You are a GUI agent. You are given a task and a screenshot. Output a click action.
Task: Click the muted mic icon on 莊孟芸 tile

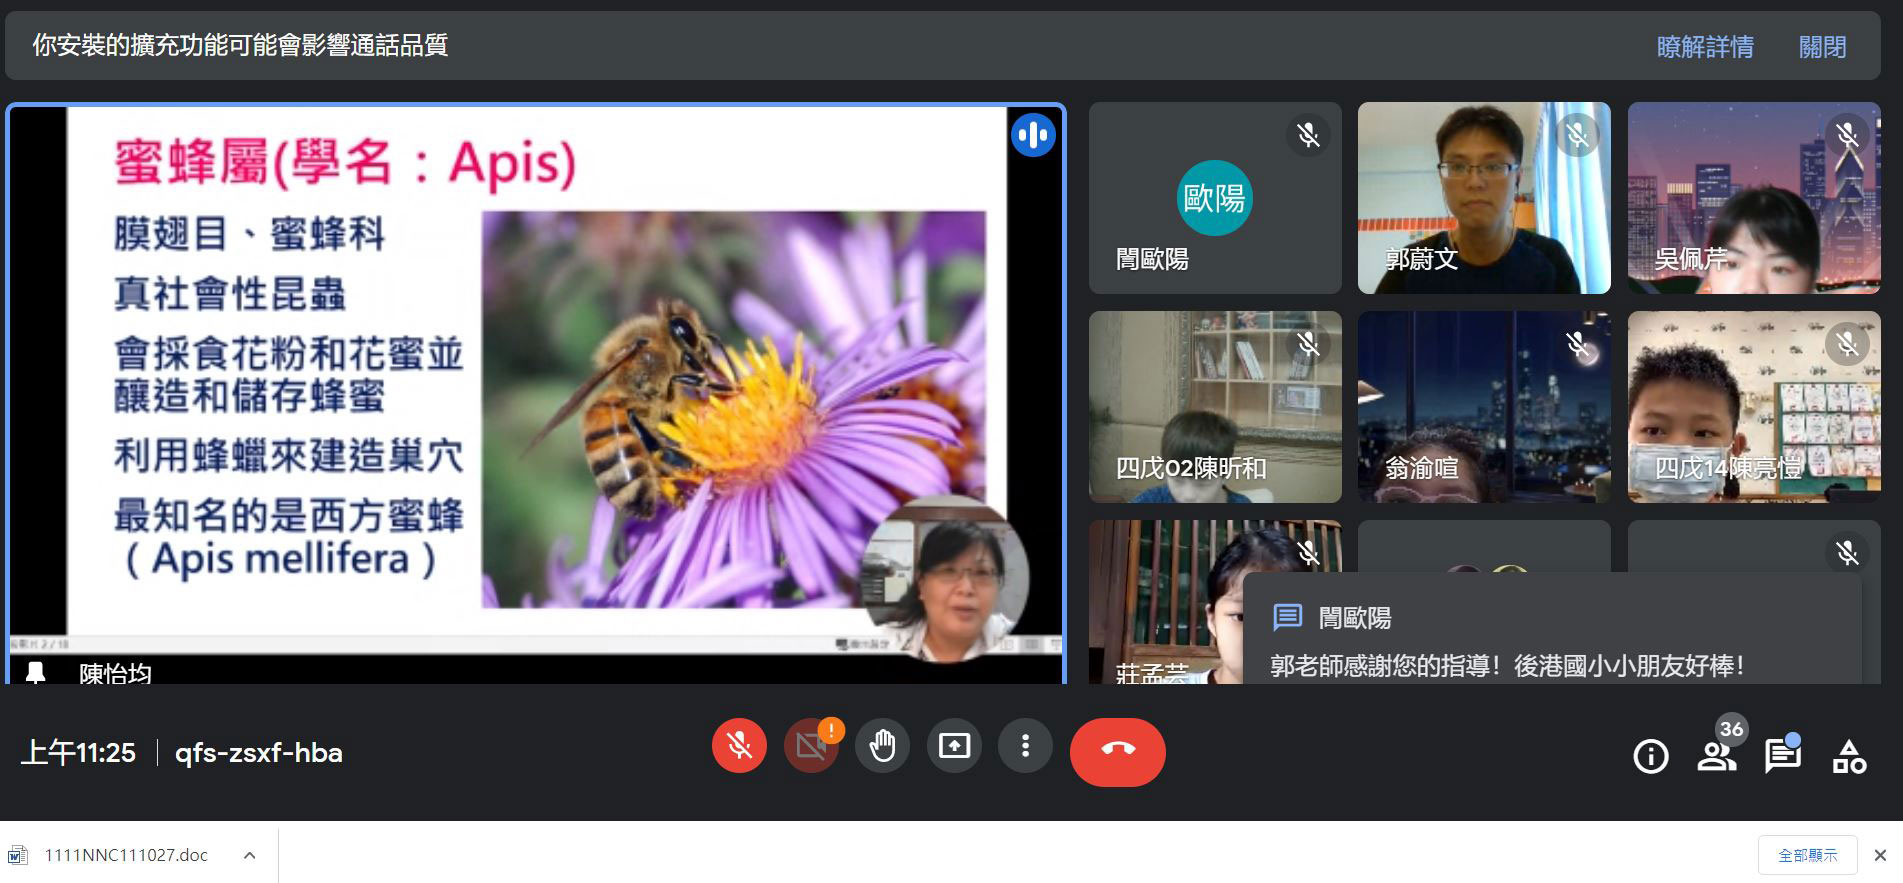click(x=1308, y=553)
